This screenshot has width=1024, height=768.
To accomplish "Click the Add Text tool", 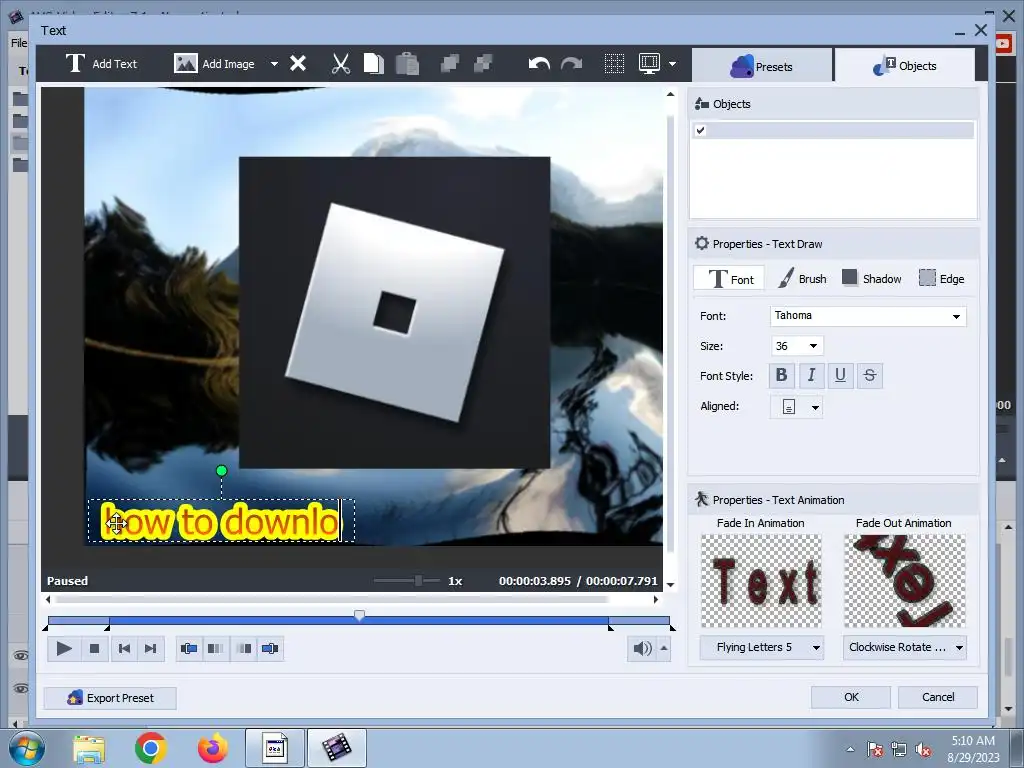I will coord(101,64).
